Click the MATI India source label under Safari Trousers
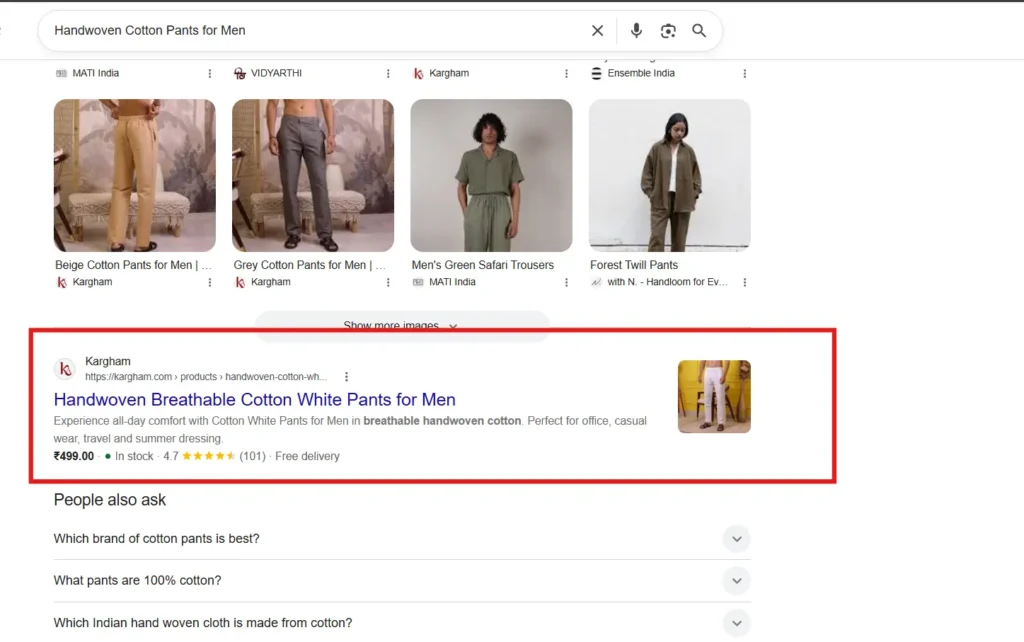 [452, 282]
